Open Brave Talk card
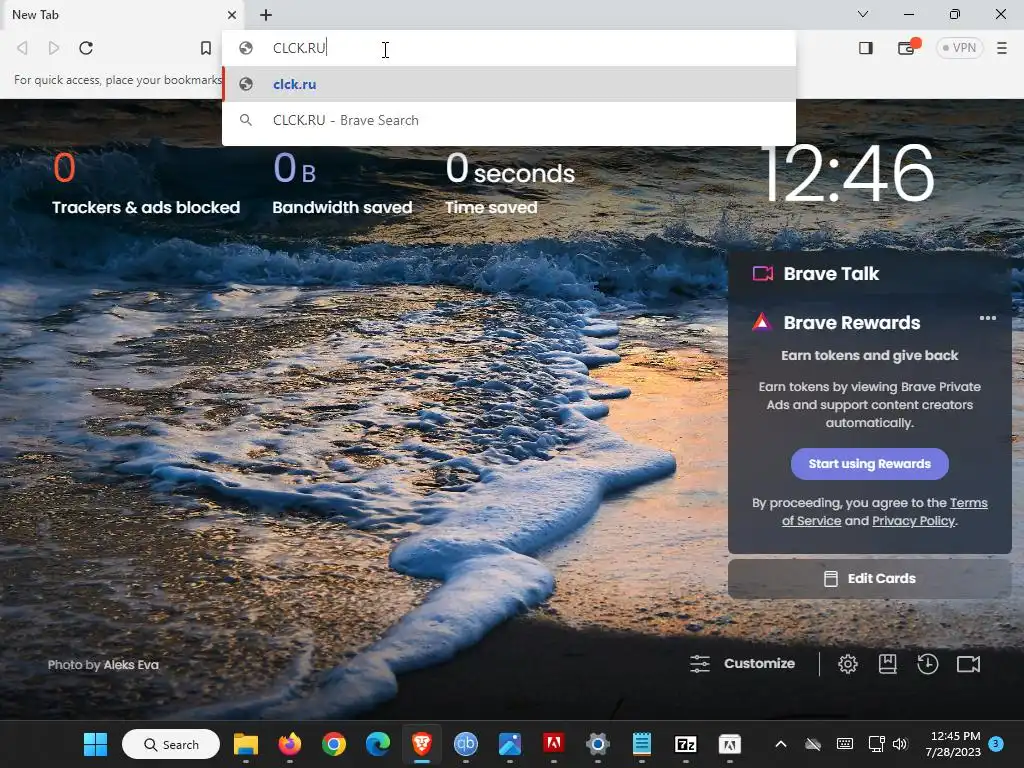 (831, 274)
